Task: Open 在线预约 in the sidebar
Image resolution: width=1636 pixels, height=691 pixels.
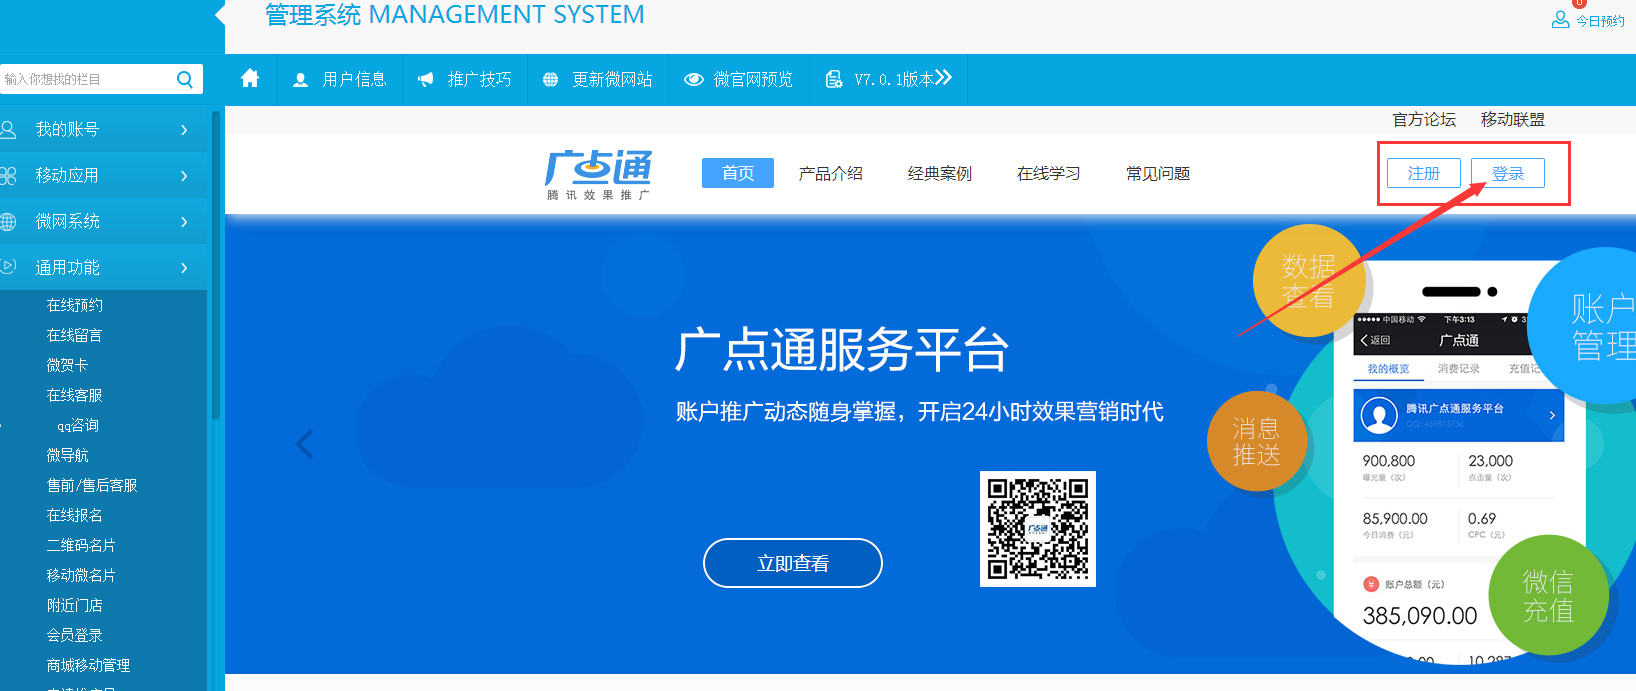Action: tap(75, 305)
